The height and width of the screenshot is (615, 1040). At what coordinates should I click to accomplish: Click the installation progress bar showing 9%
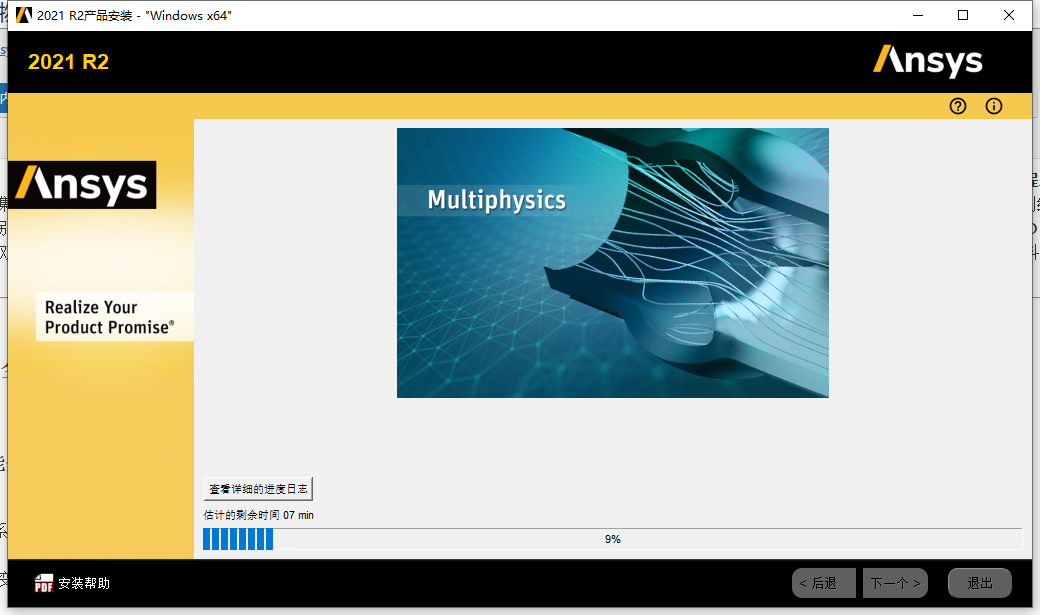tap(613, 539)
